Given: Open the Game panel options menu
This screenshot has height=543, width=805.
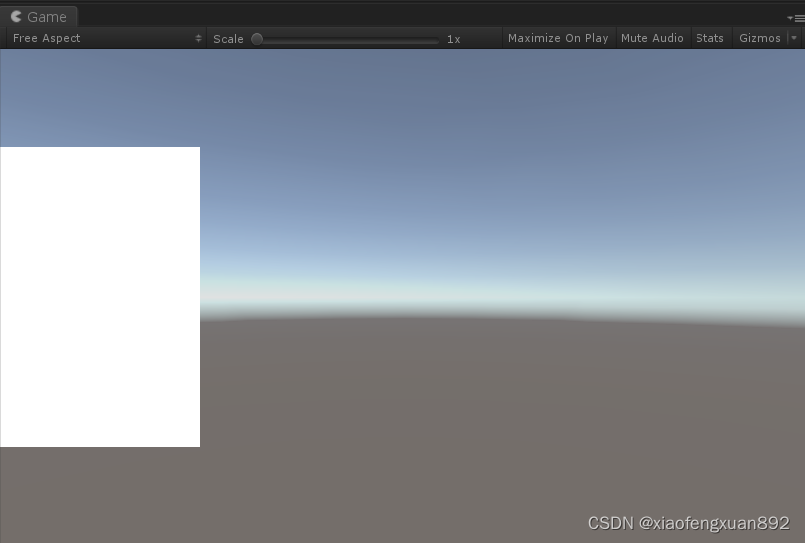Looking at the screenshot, I should point(796,18).
